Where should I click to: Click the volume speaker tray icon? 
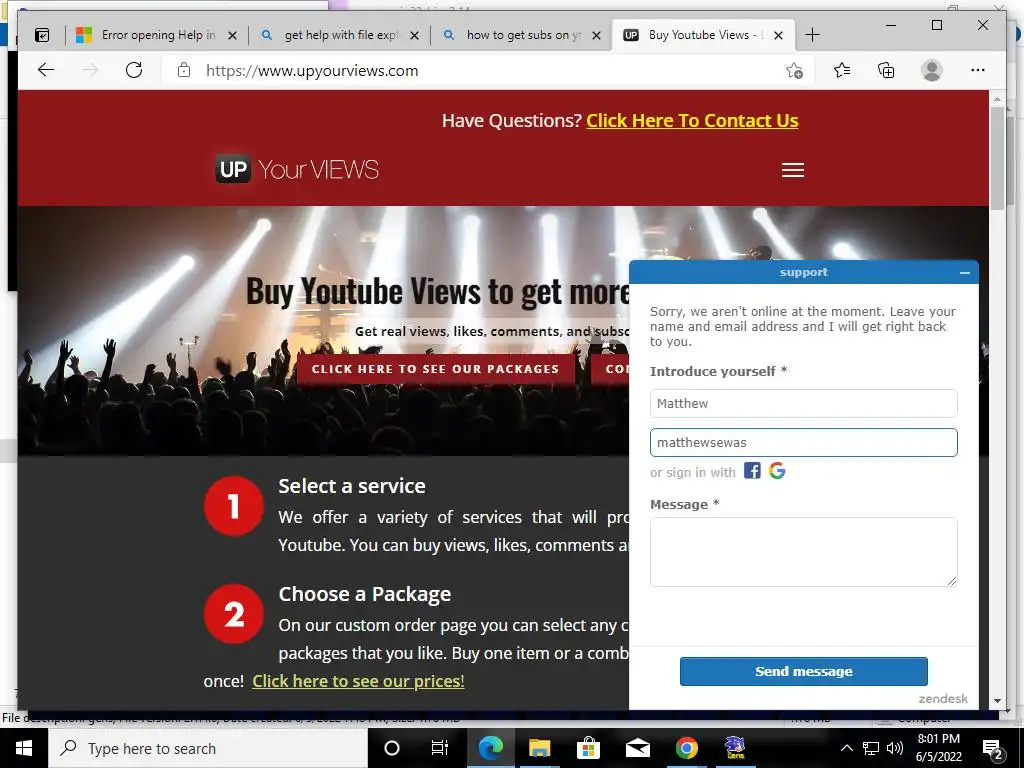tap(895, 748)
